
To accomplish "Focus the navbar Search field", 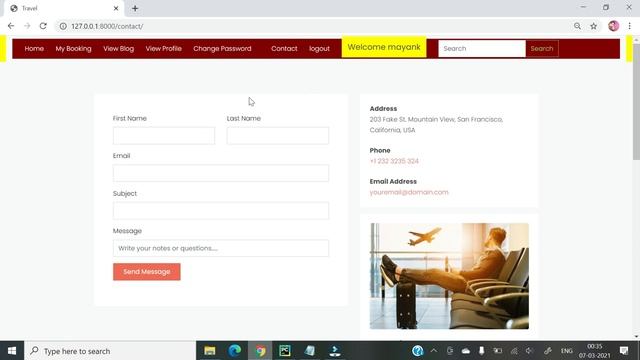I will click(482, 49).
